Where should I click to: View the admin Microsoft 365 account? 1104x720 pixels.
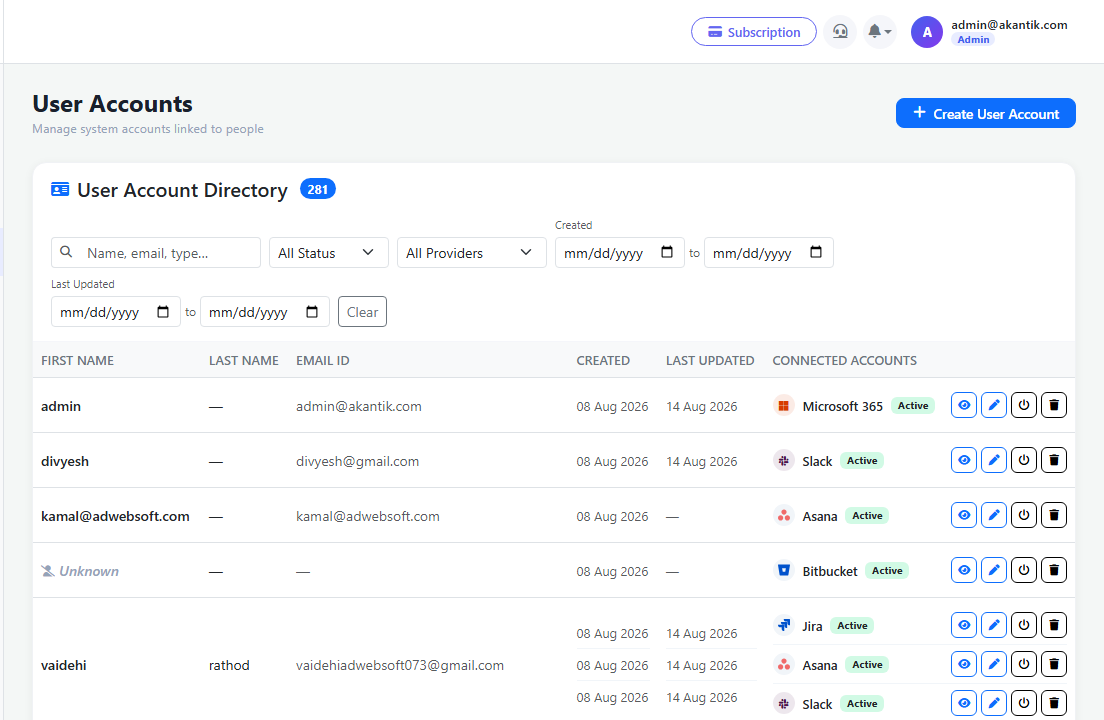[x=963, y=405]
